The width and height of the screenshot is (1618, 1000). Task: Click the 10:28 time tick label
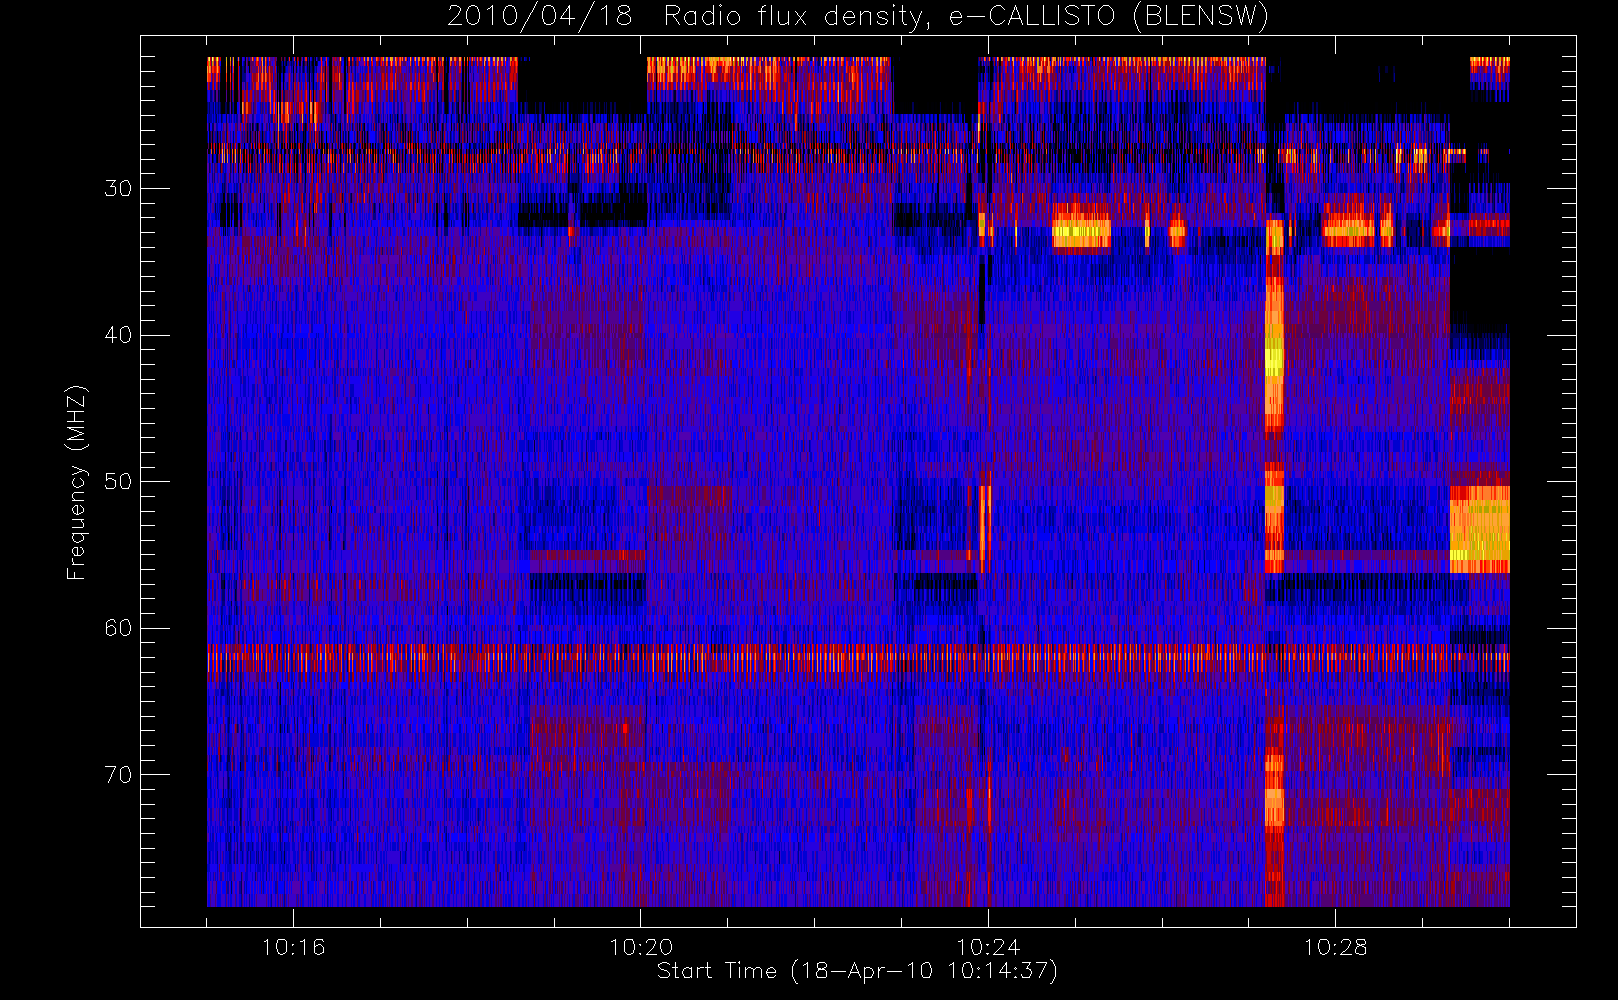tap(1335, 947)
